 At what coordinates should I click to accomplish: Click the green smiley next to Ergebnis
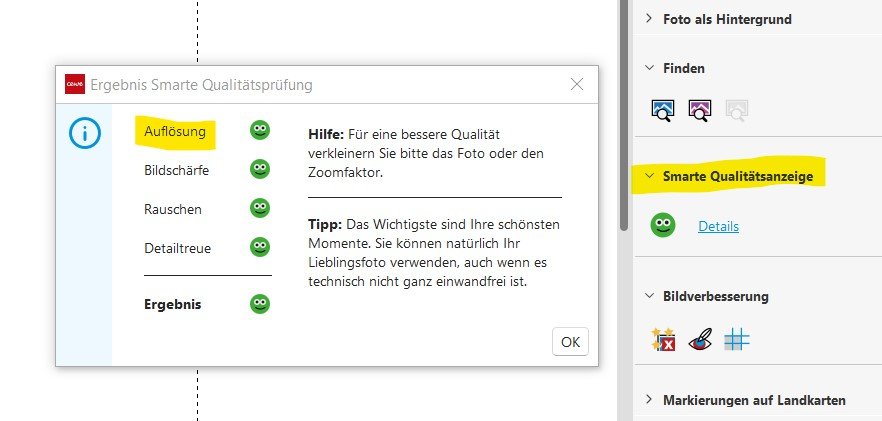(x=260, y=304)
